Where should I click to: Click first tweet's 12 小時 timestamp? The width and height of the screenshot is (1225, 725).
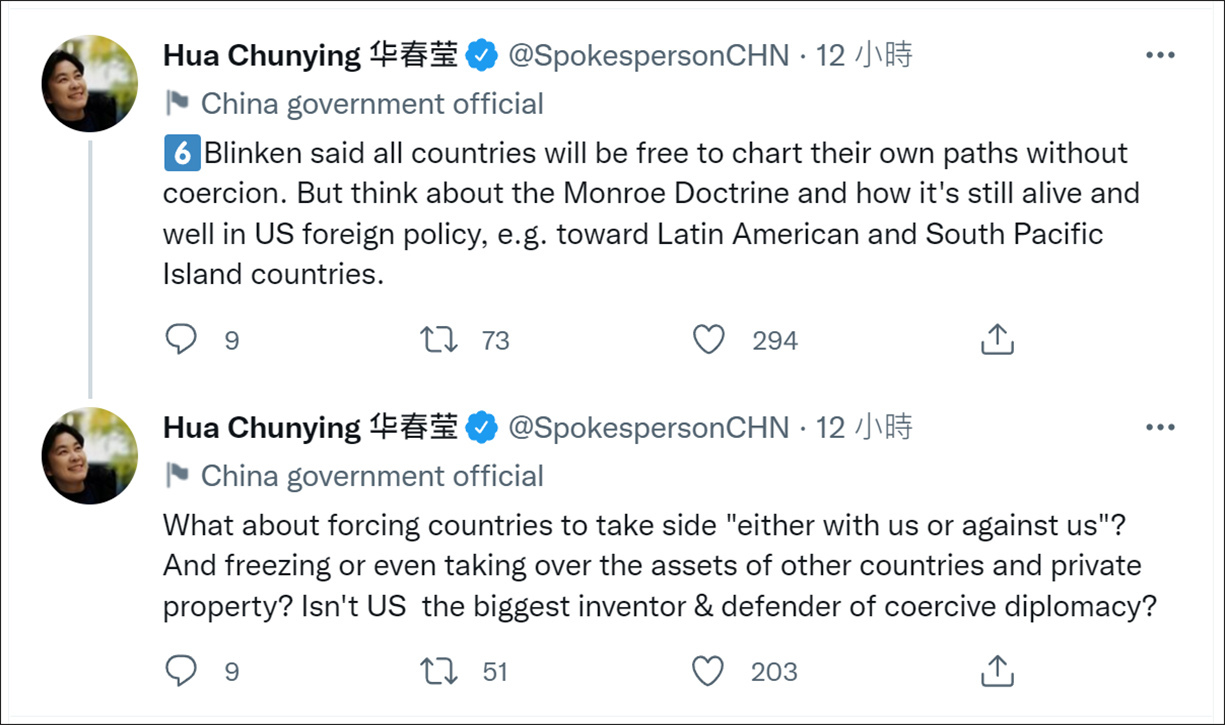click(864, 56)
